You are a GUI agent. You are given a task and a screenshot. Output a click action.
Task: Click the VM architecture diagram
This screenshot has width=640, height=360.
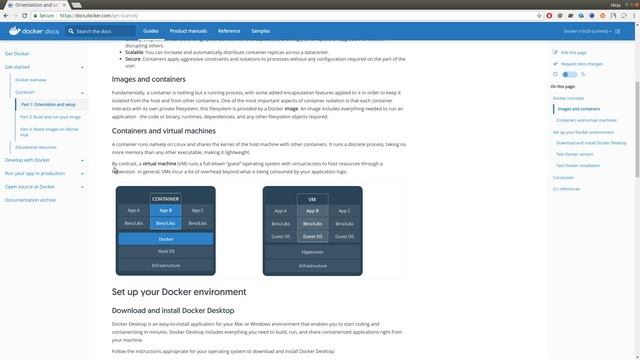pos(313,231)
